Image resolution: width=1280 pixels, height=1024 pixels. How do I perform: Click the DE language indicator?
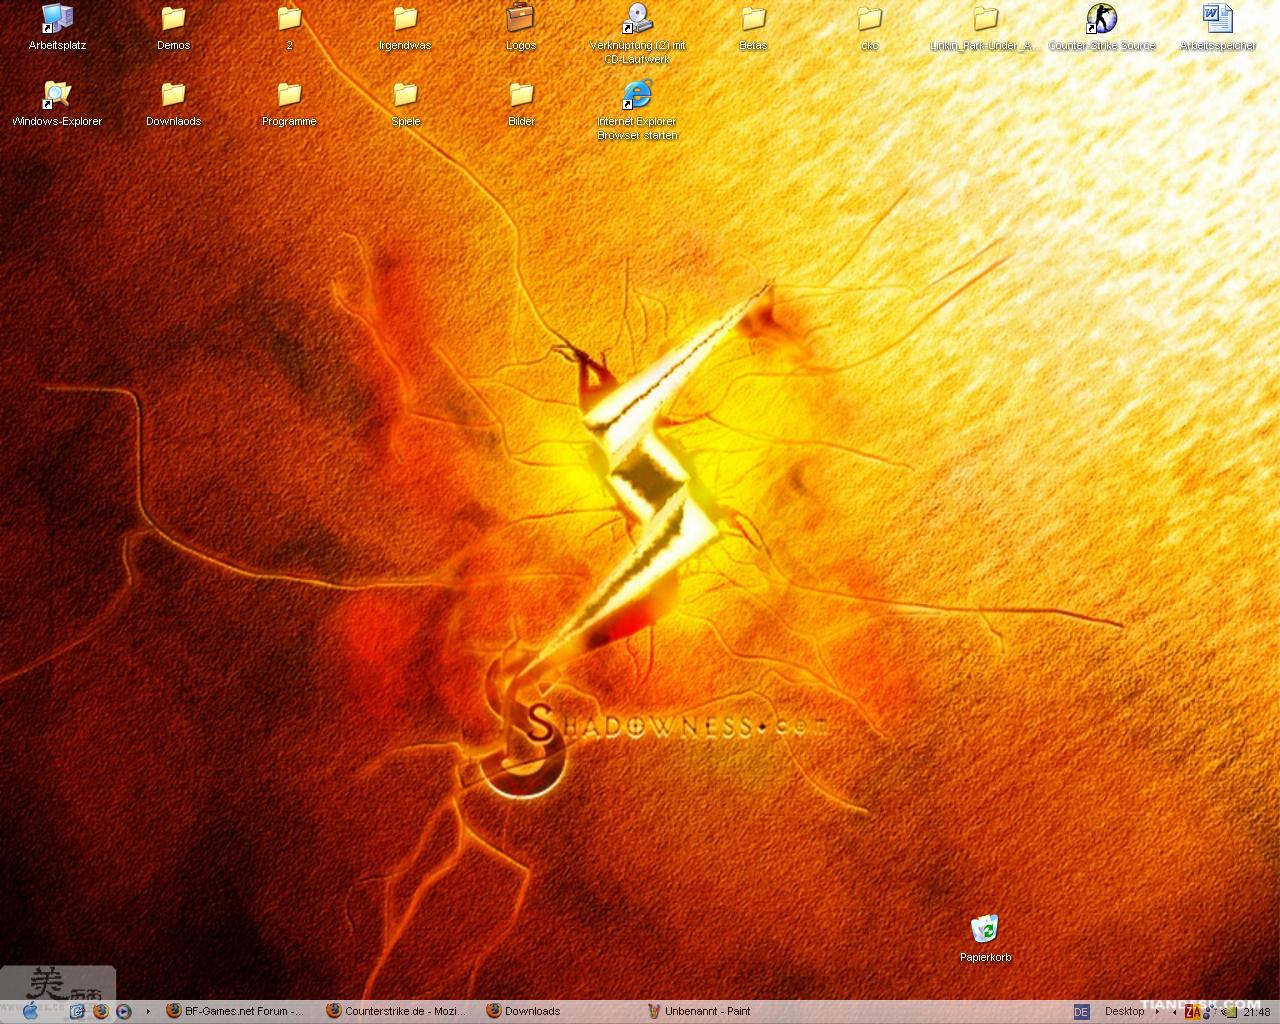(1081, 1012)
